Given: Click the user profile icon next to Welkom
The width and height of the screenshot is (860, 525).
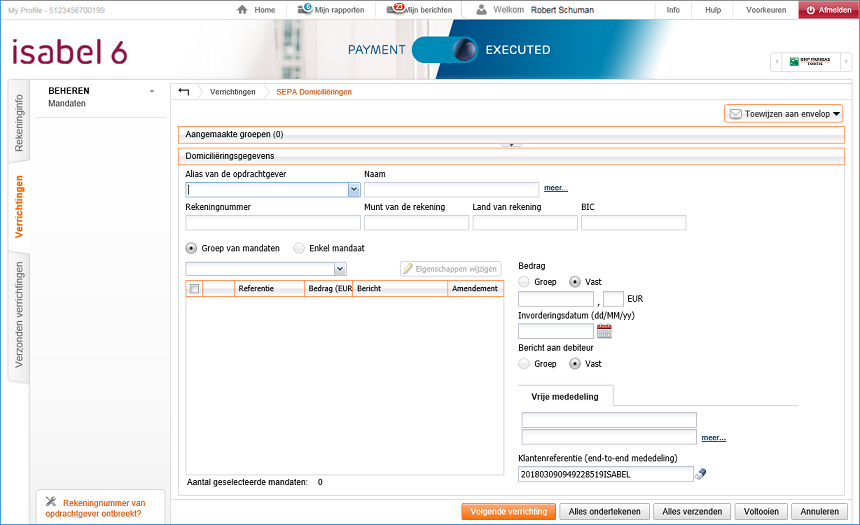Looking at the screenshot, I should (481, 9).
